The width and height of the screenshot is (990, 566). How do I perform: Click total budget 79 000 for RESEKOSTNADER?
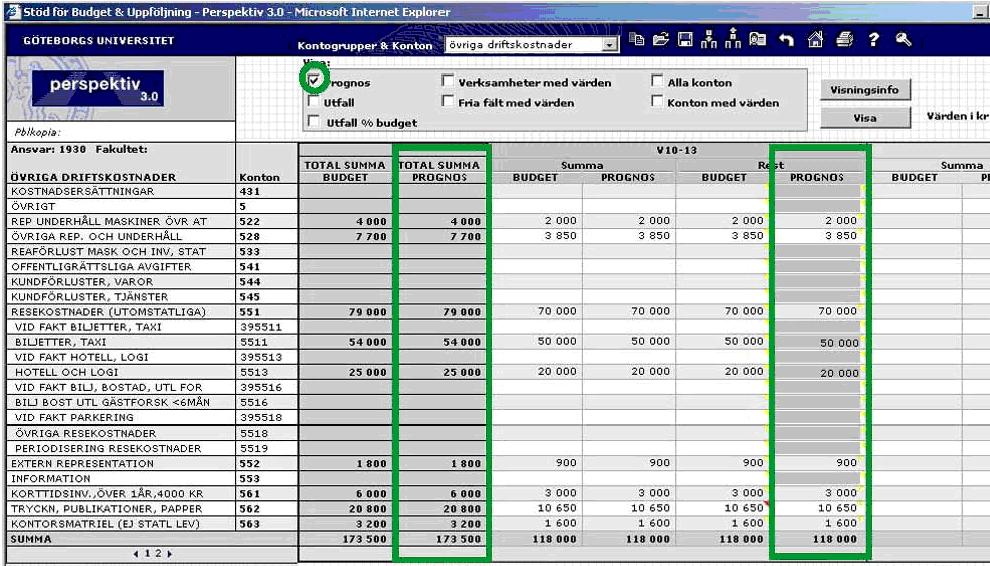pyautogui.click(x=367, y=312)
